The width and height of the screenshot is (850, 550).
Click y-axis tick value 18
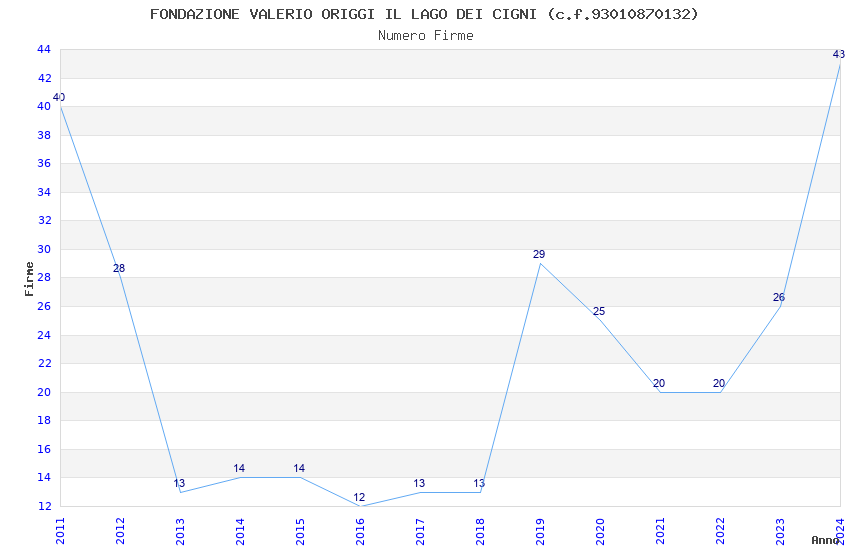44,420
